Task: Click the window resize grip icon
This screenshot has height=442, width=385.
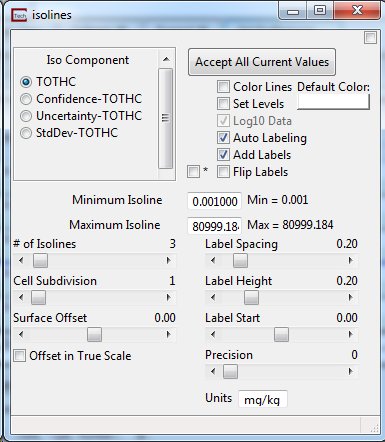Action: point(374,429)
